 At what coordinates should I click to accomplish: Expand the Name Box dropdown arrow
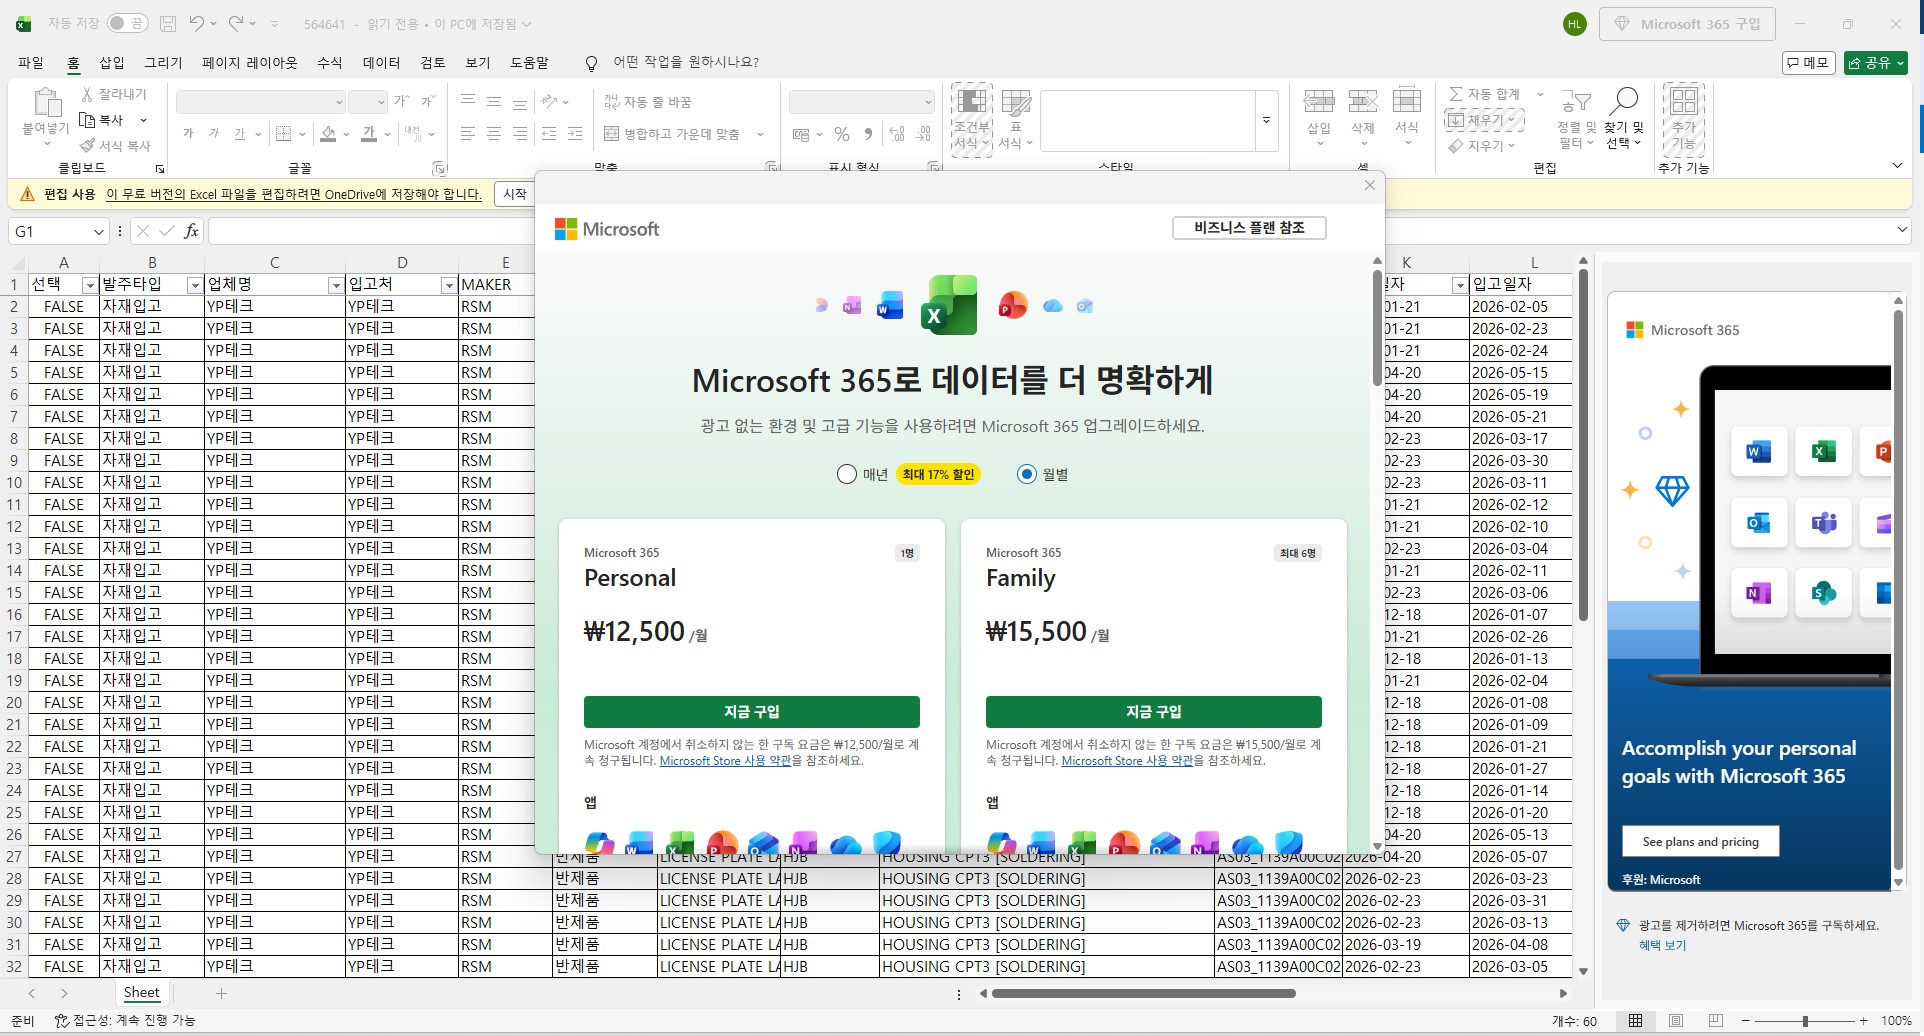point(98,231)
